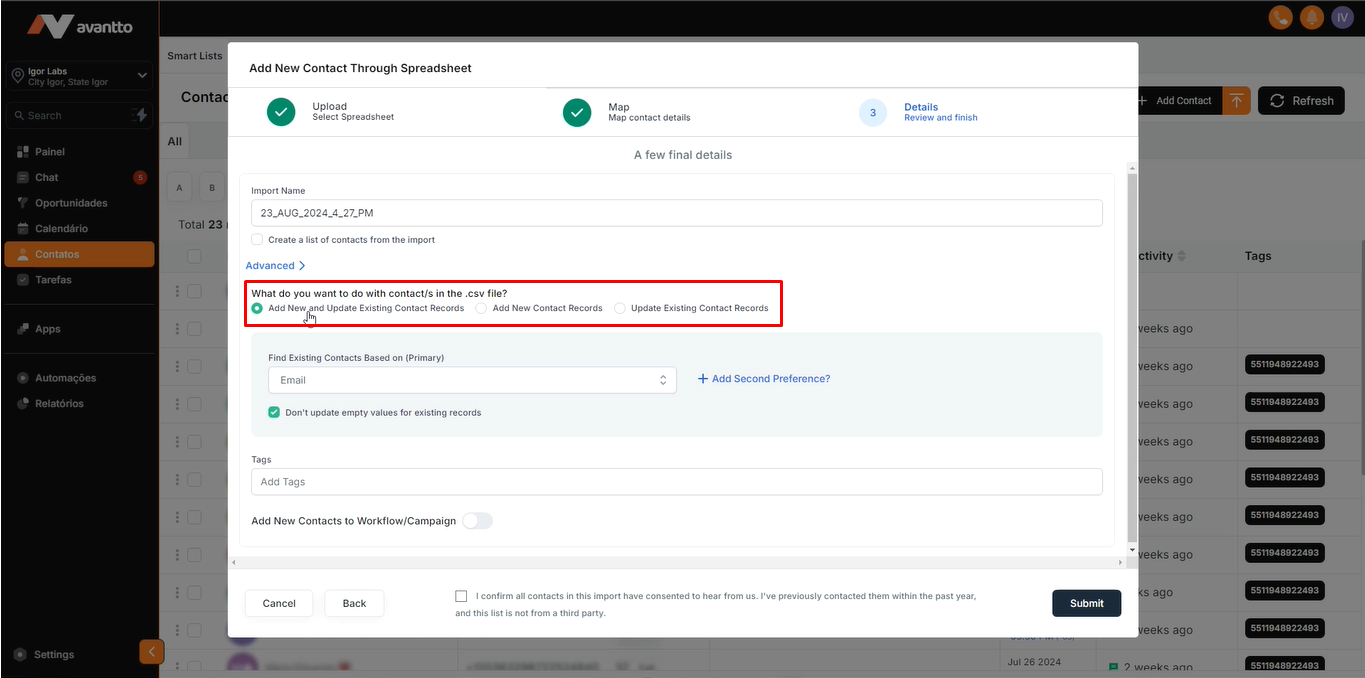The image size is (1365, 678).
Task: Click the Add Tags input field
Action: pyautogui.click(x=676, y=482)
